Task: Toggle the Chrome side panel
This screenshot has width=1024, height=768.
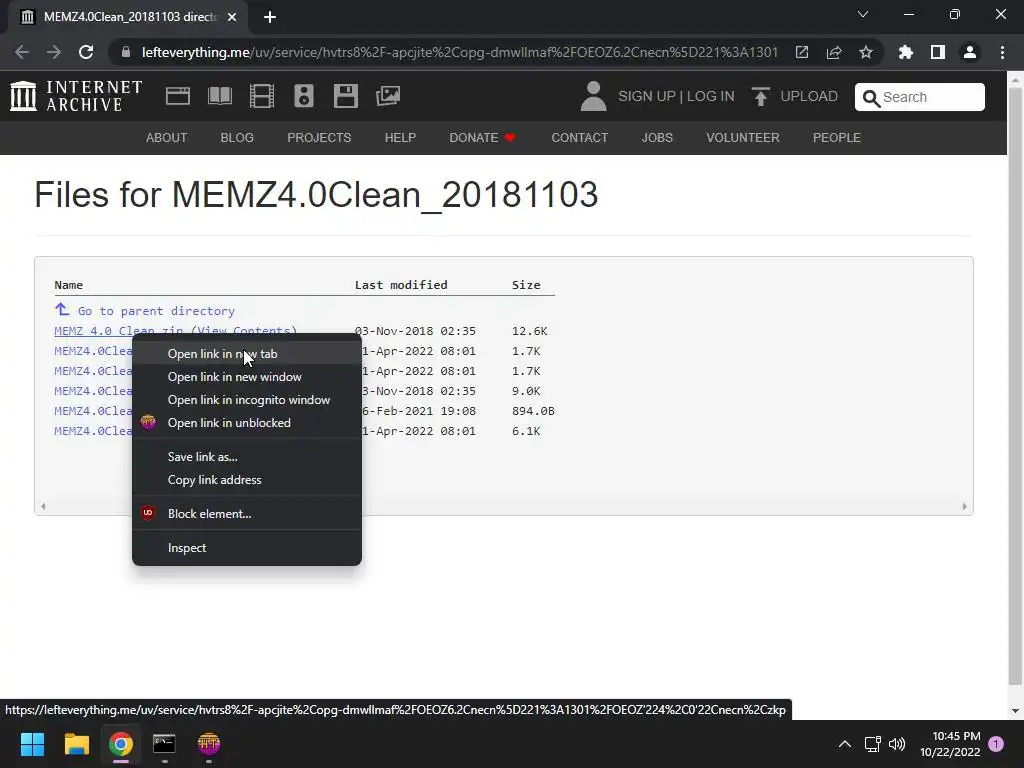Action: coord(938,52)
